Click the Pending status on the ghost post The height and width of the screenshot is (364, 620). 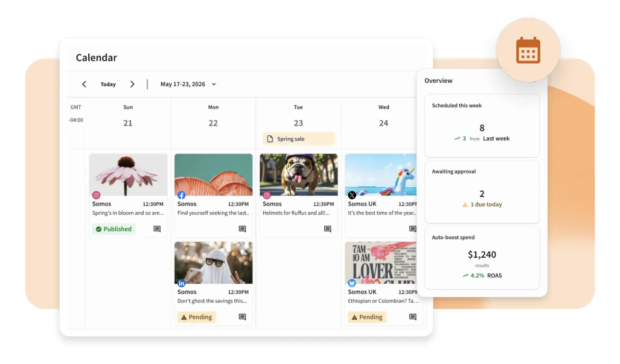tap(197, 317)
